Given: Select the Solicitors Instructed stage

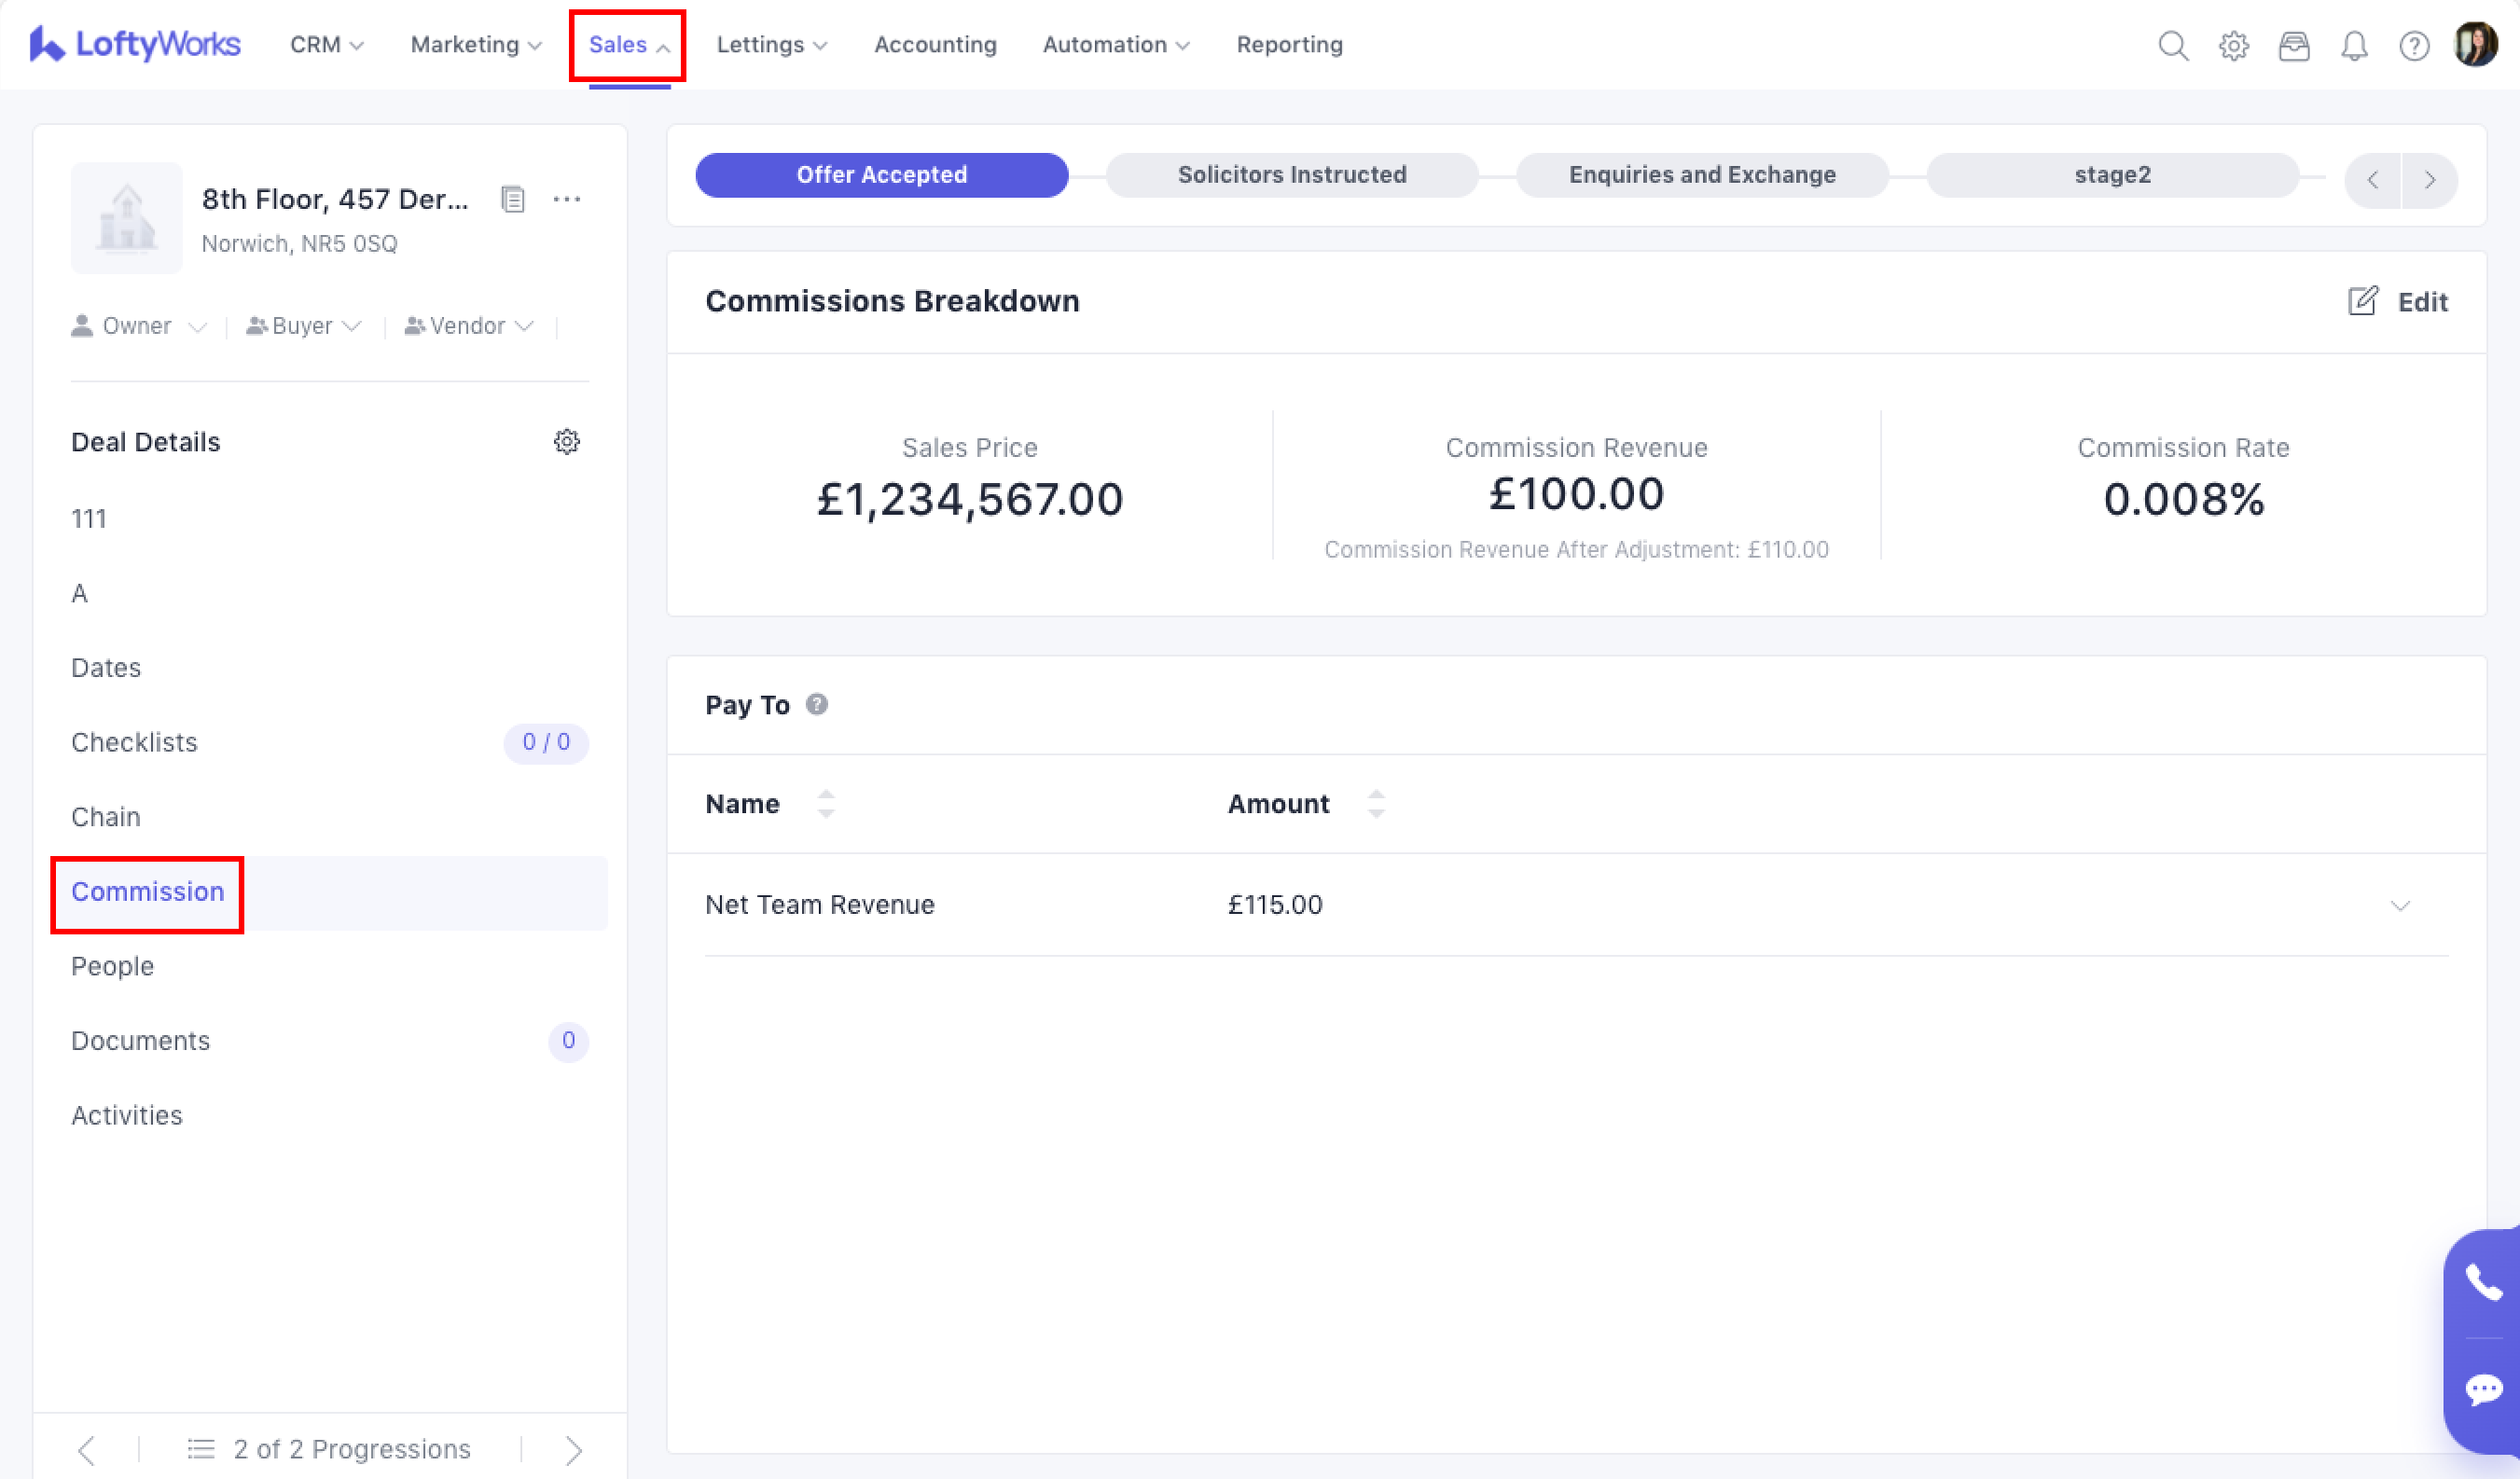Looking at the screenshot, I should (1291, 175).
